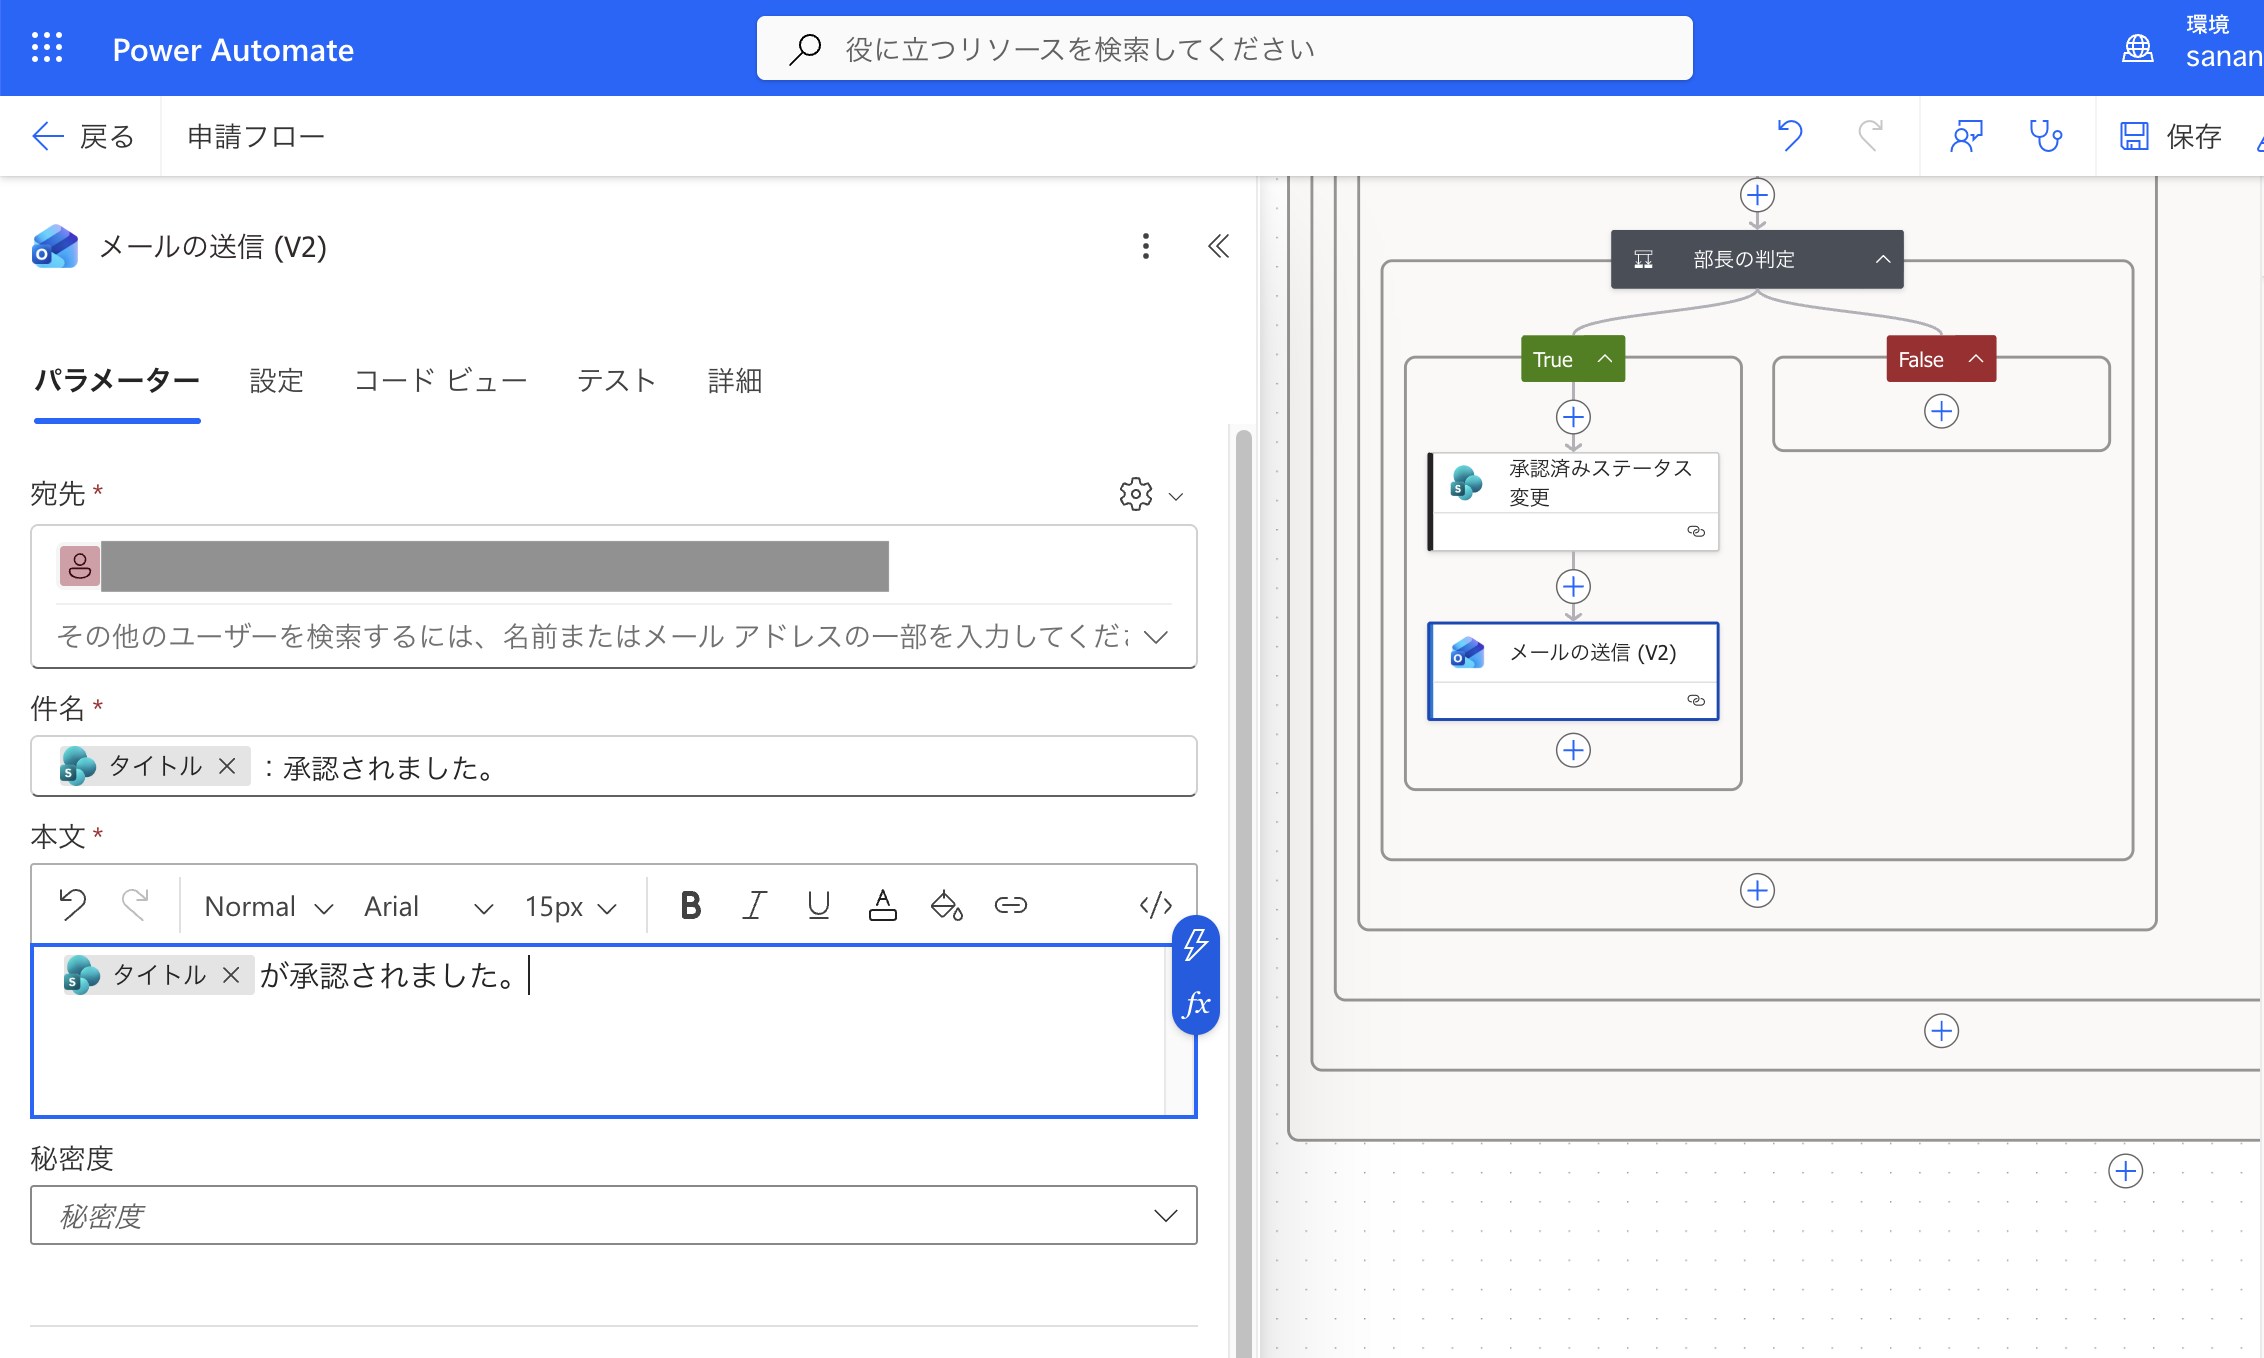2264x1358 pixels.
Task: Switch to テスト tab
Action: (x=616, y=381)
